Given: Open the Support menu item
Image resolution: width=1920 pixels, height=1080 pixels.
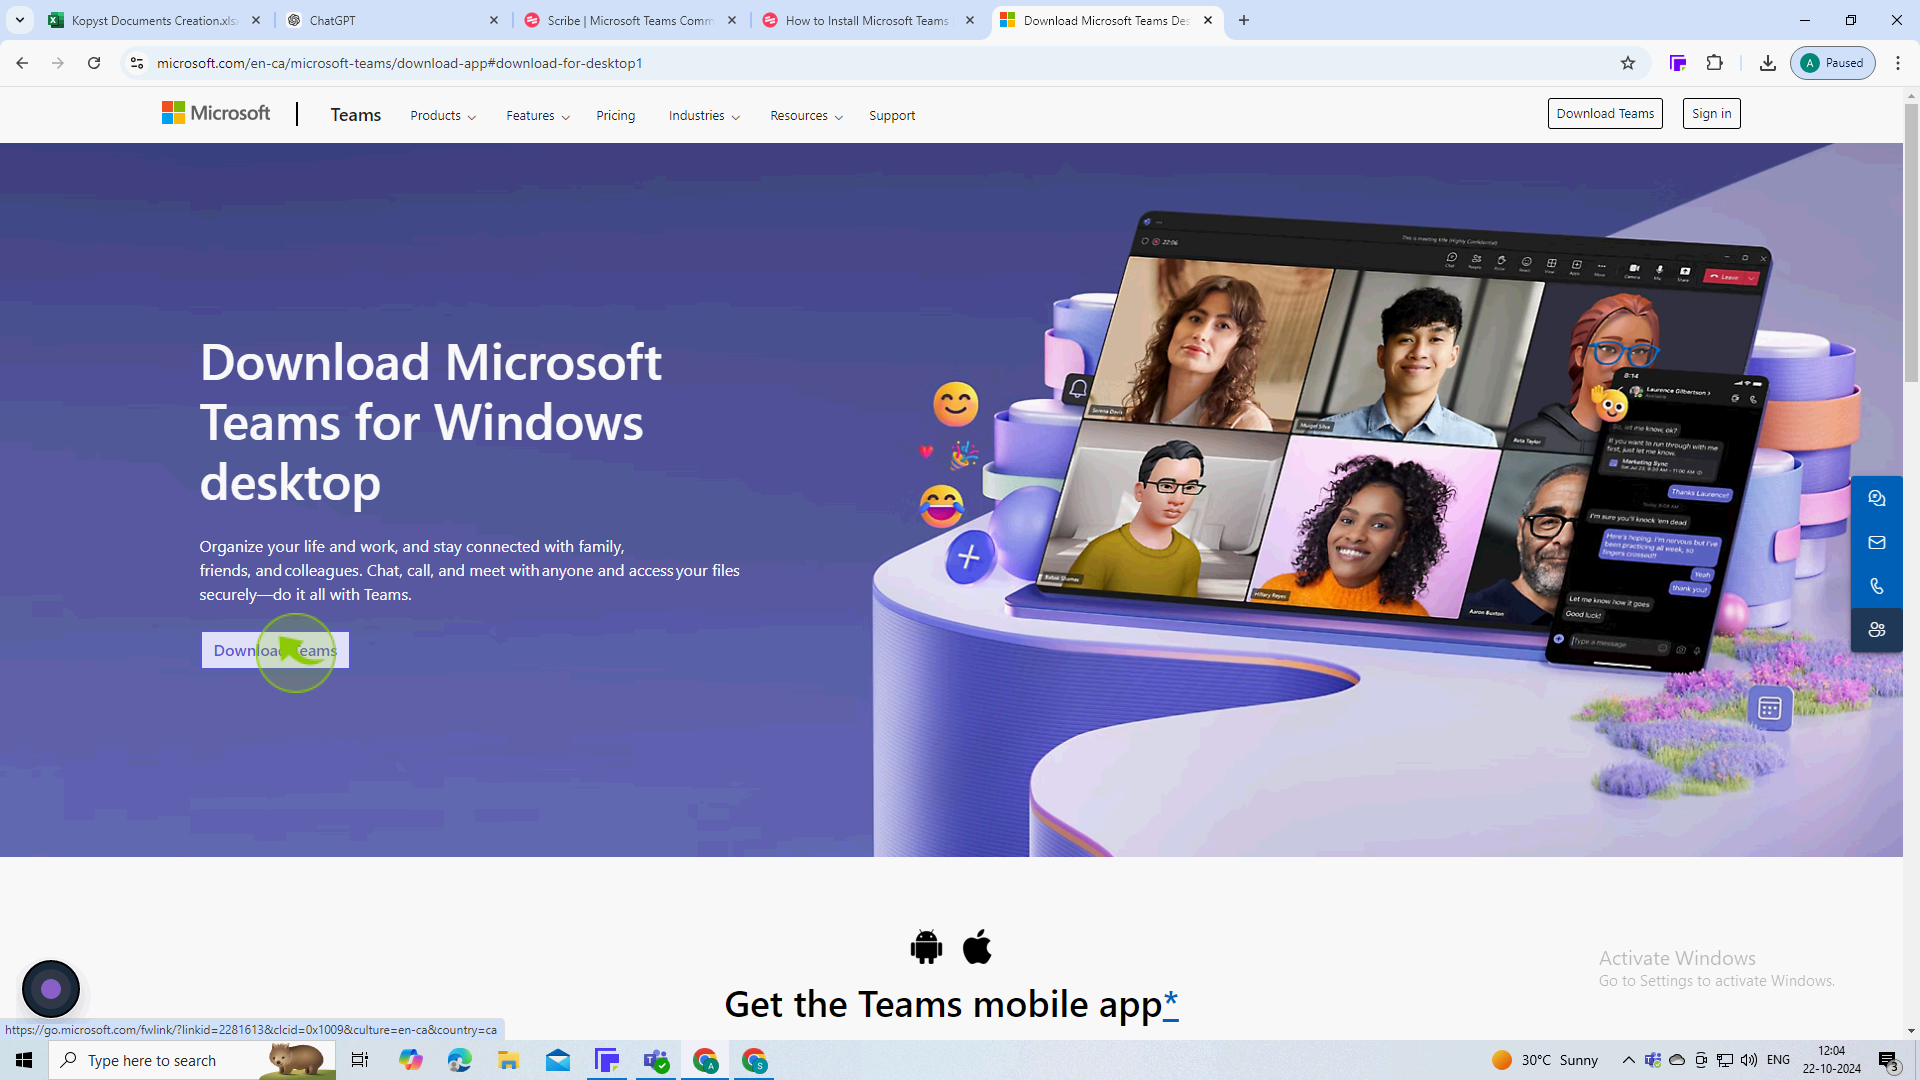Looking at the screenshot, I should click(892, 116).
